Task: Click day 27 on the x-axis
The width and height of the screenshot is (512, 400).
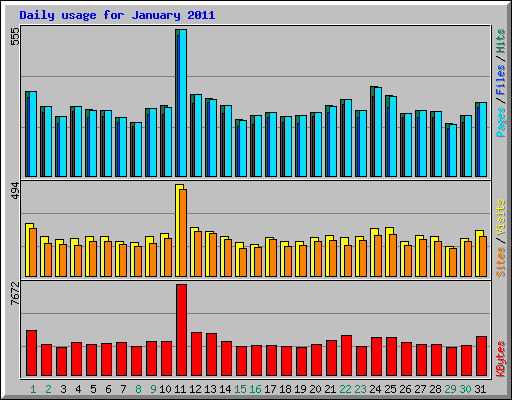Action: [x=420, y=389]
